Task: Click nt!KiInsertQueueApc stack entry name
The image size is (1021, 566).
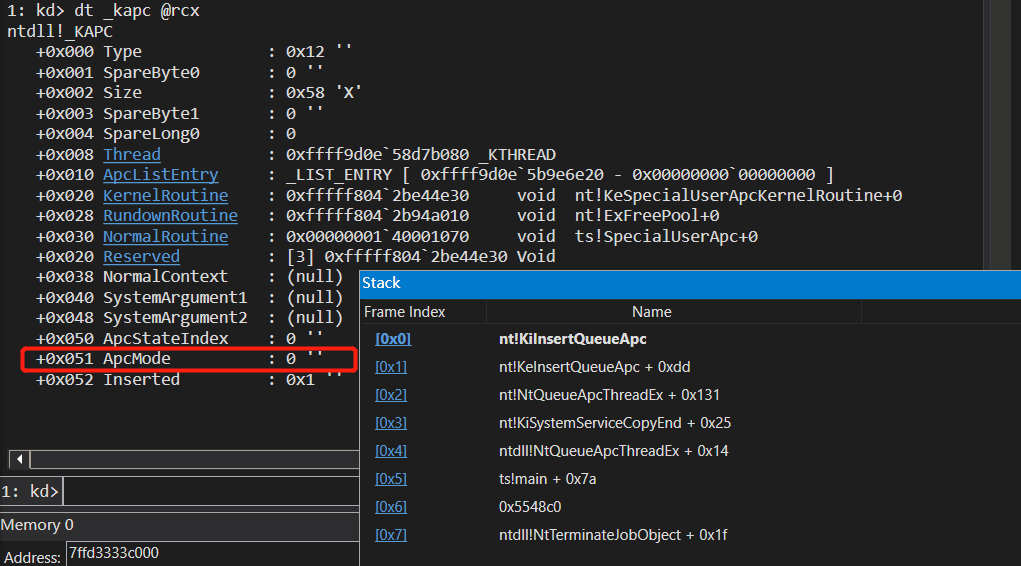Action: (x=572, y=339)
